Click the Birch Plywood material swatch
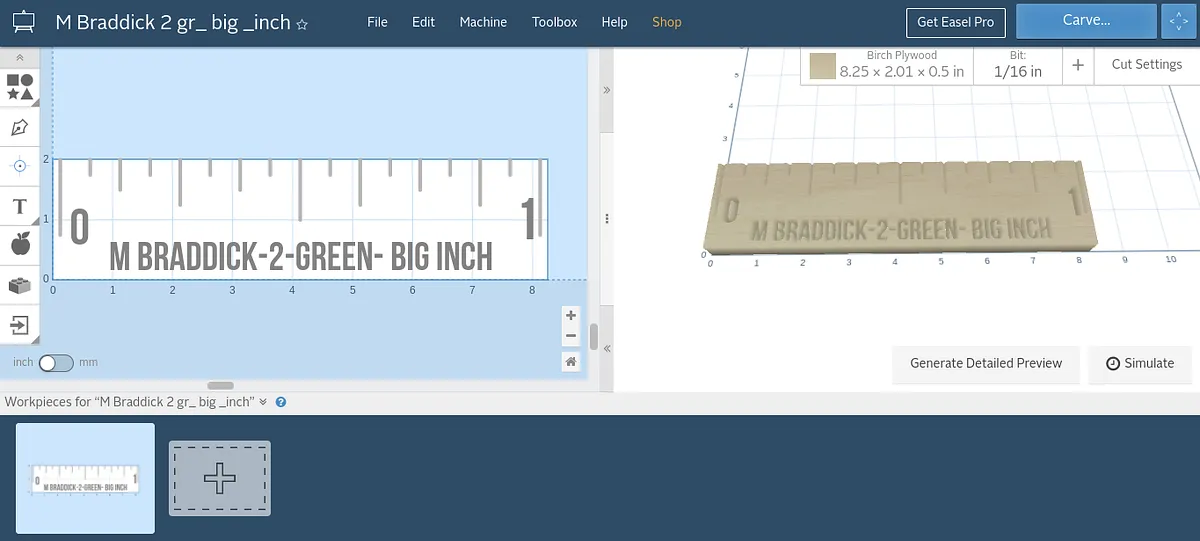This screenshot has height=541, width=1200. click(x=822, y=66)
